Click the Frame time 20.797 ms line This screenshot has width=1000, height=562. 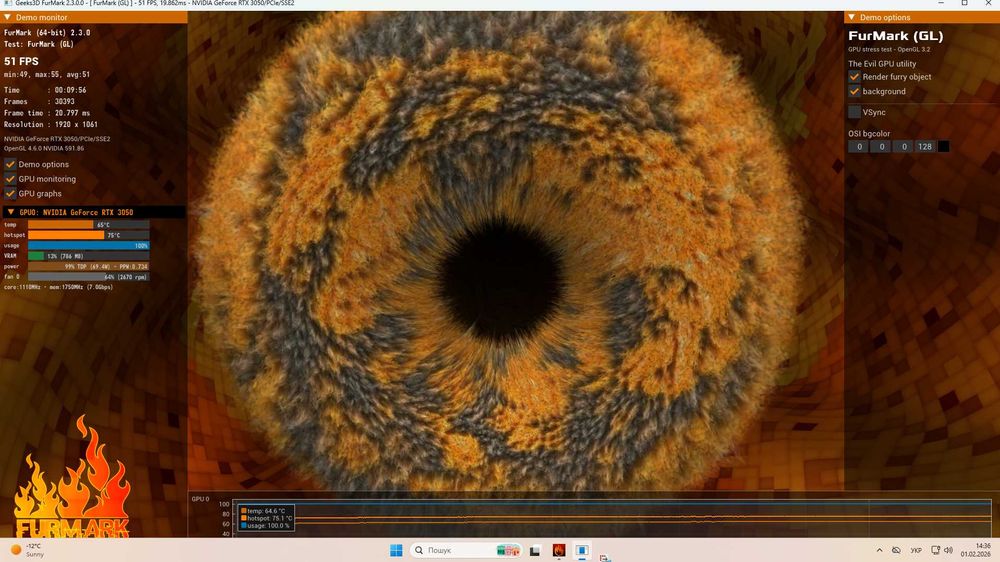click(x=47, y=113)
